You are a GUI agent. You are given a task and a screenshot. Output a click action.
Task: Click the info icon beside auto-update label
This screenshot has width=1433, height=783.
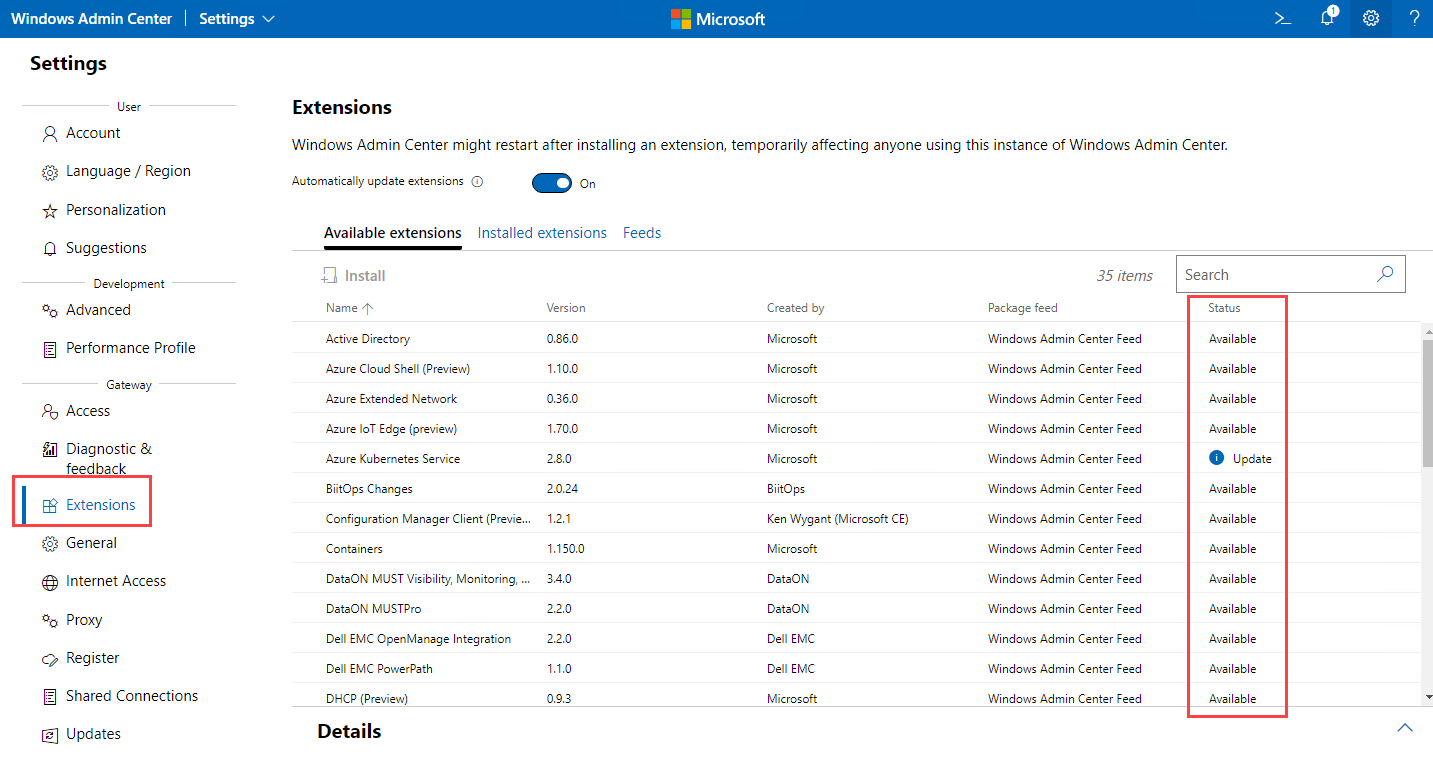pyautogui.click(x=477, y=182)
